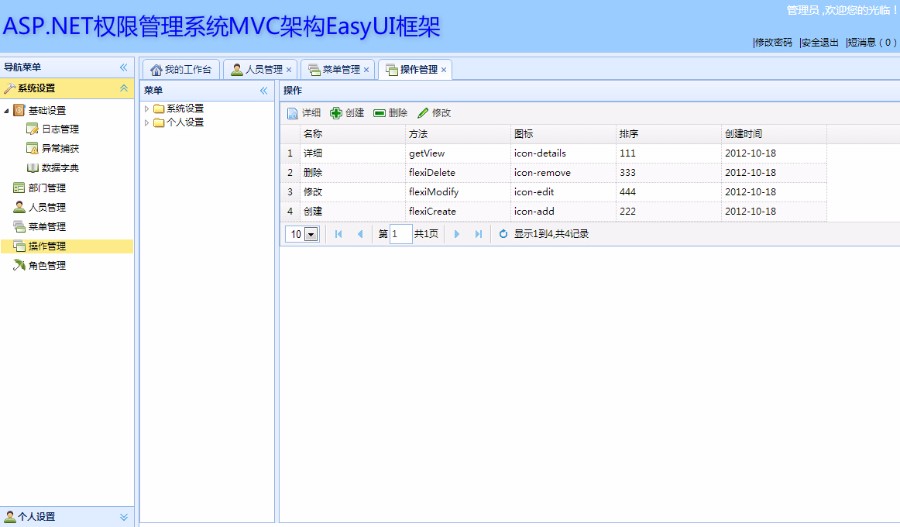
Task: Go to first page in pager
Action: point(339,234)
